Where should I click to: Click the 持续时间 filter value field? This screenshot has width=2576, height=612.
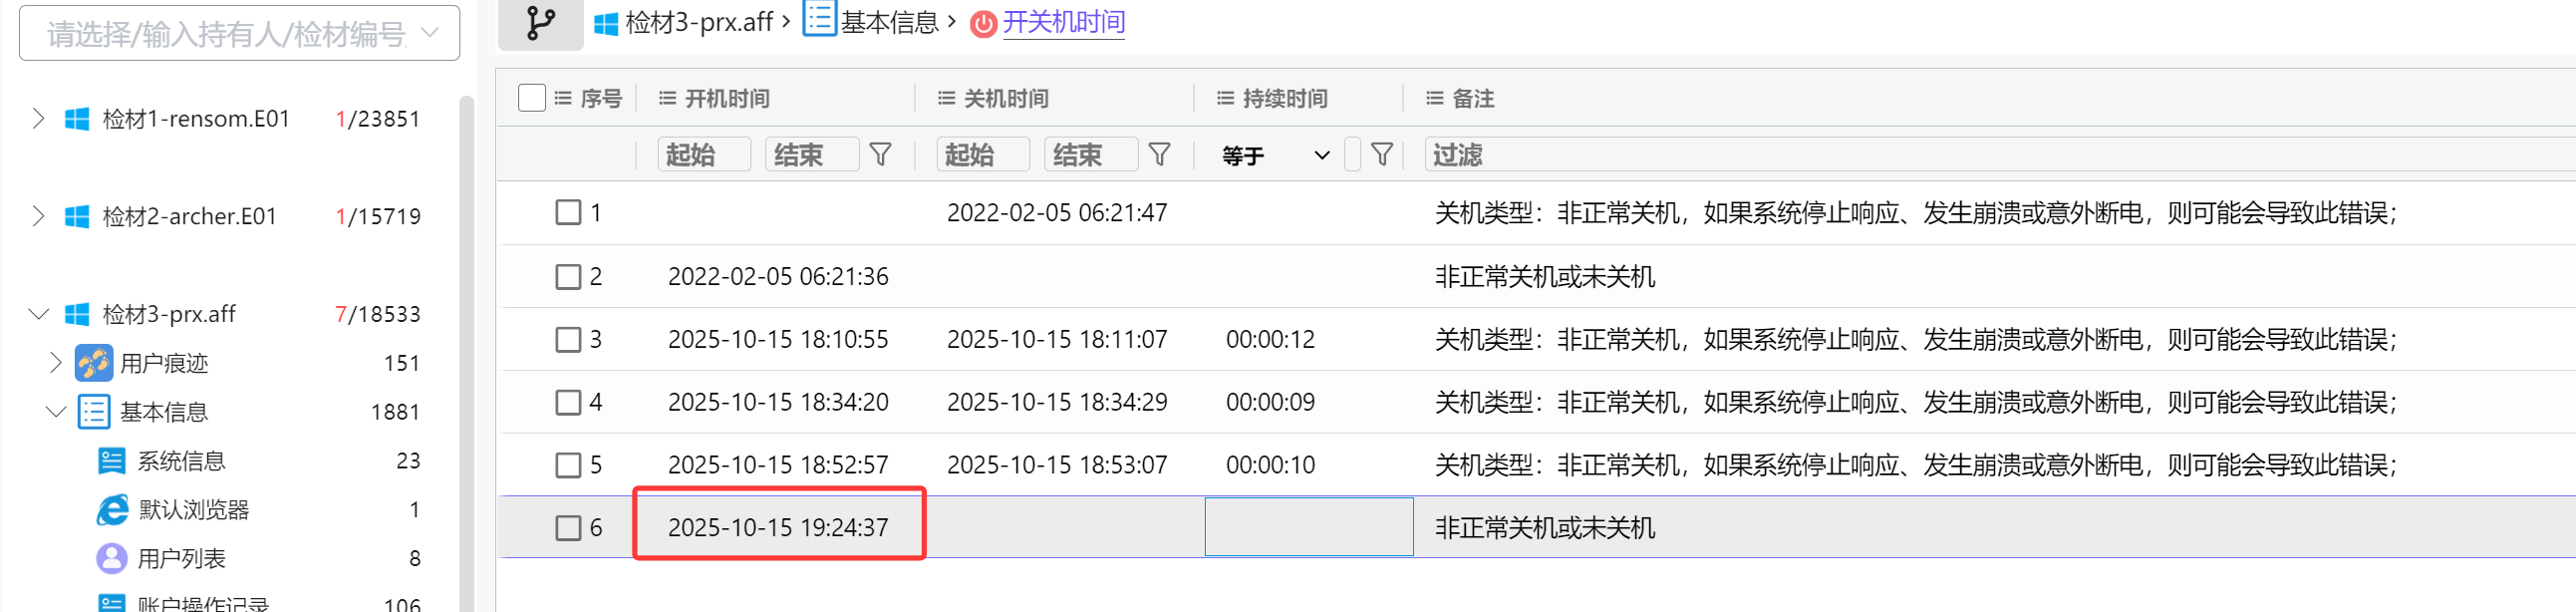coord(1352,155)
